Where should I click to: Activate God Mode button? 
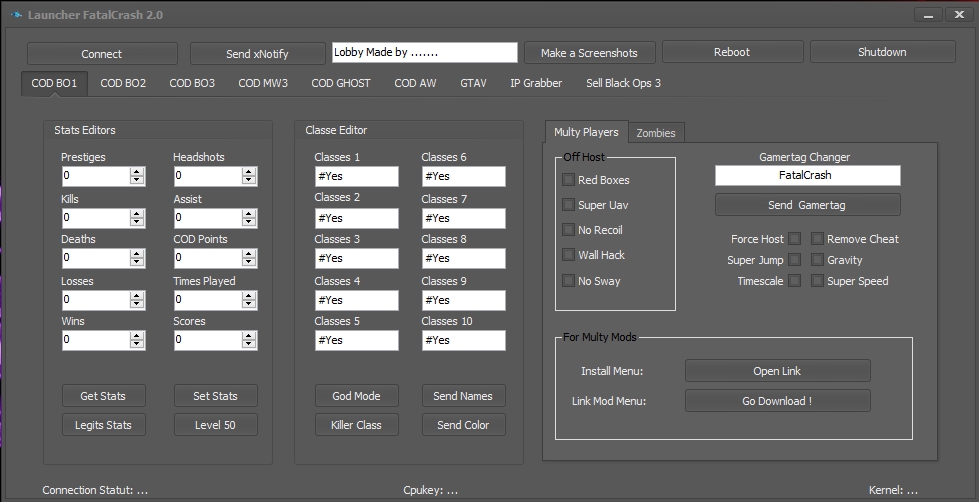click(x=357, y=396)
